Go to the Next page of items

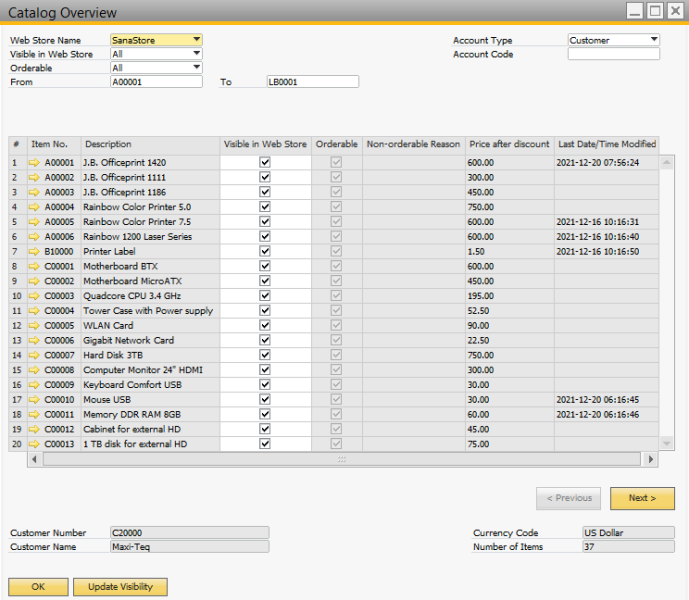coord(642,498)
